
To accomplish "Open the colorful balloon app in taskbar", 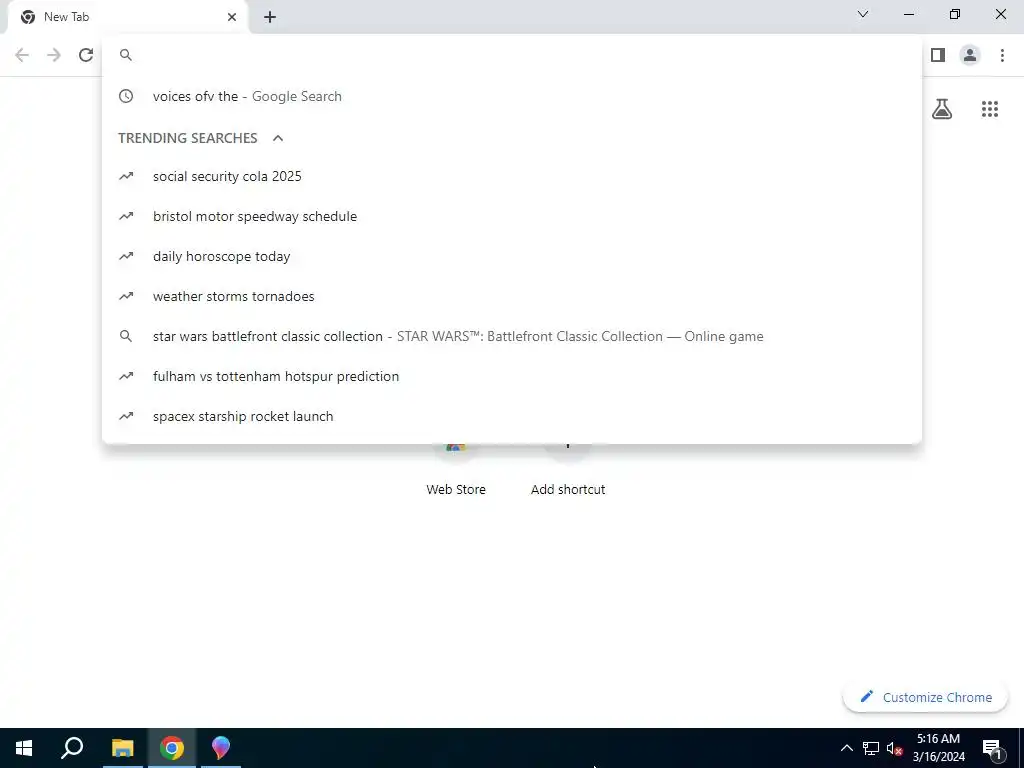I will [x=221, y=748].
